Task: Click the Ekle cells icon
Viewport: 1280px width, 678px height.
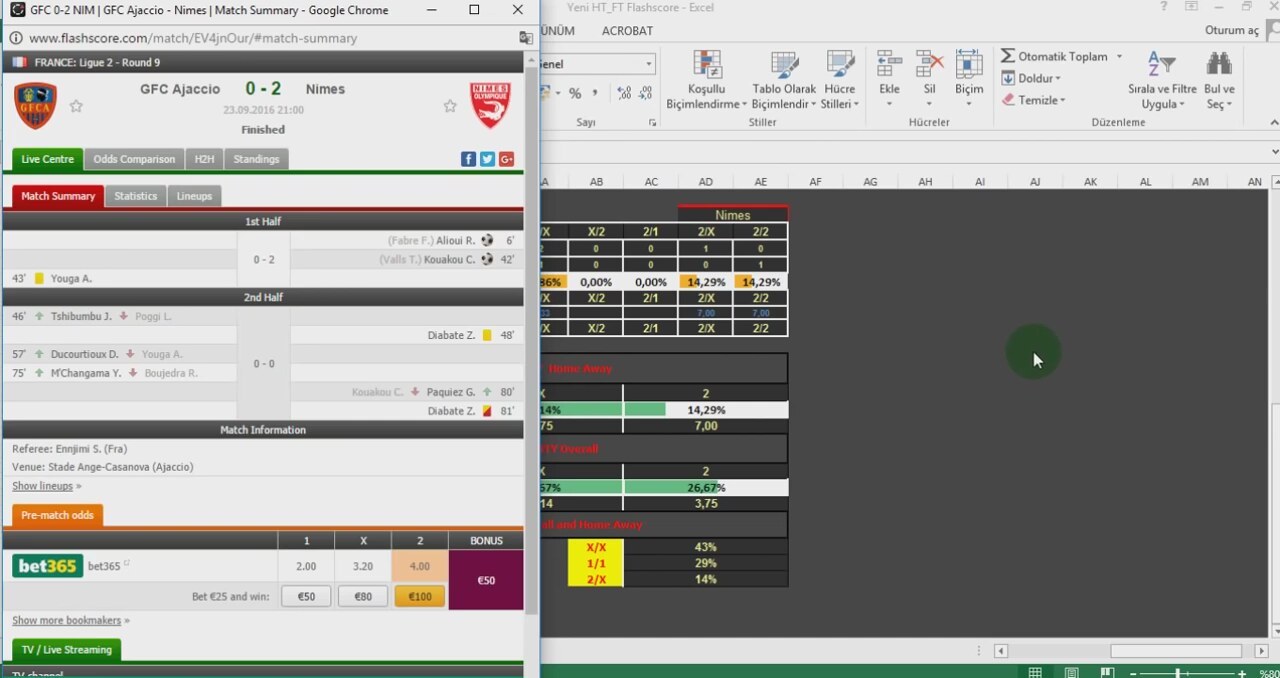Action: (x=889, y=65)
